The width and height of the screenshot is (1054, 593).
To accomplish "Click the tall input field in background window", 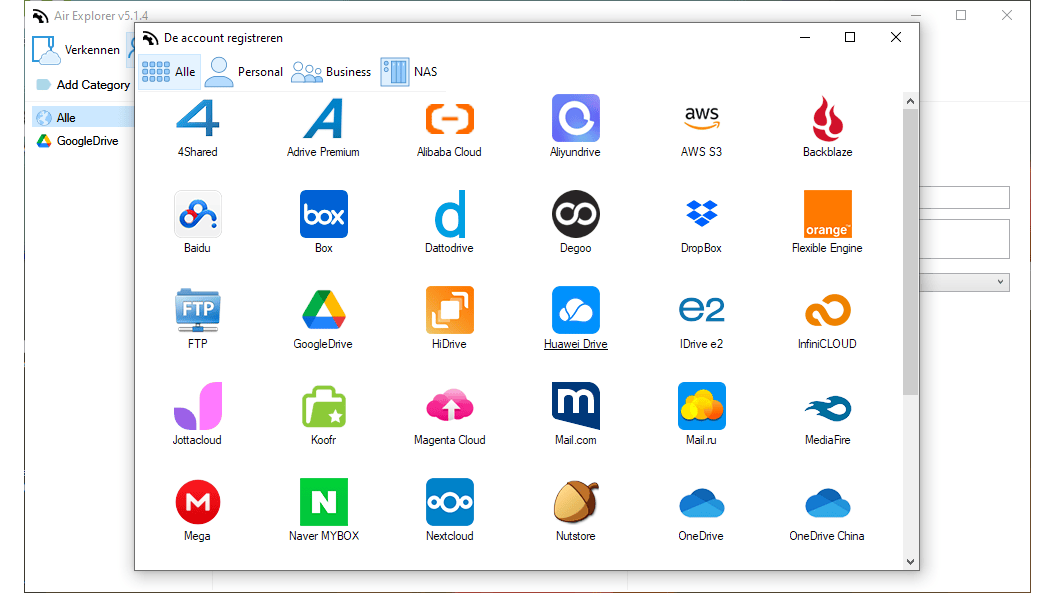I will pos(964,239).
